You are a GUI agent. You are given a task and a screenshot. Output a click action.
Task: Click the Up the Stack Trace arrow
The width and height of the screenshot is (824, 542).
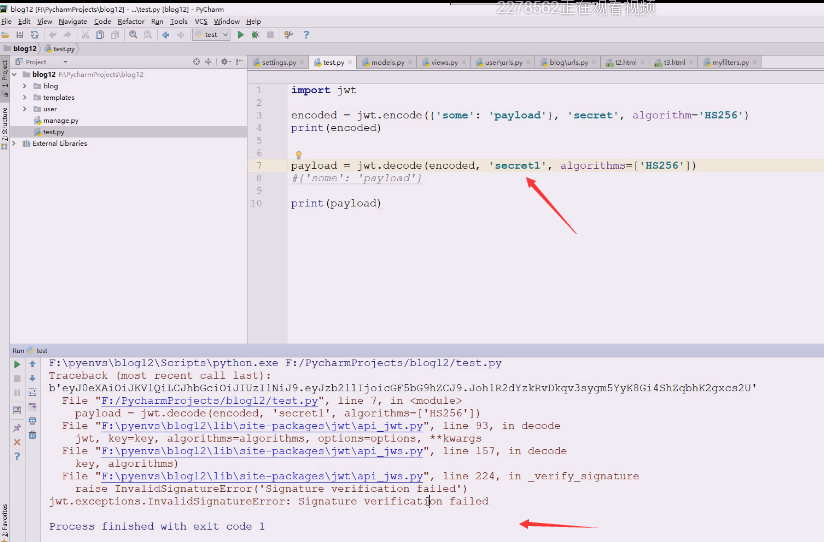[x=33, y=364]
